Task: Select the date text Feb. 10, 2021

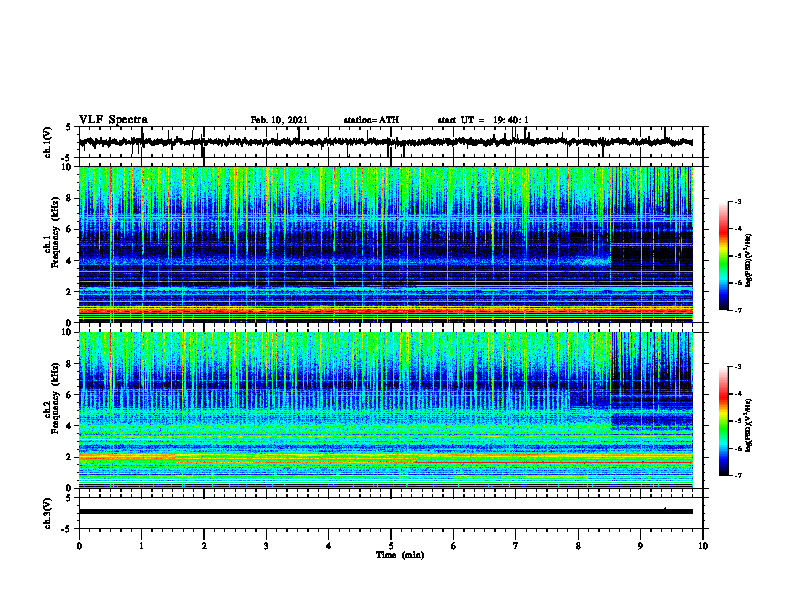Action: tap(279, 120)
